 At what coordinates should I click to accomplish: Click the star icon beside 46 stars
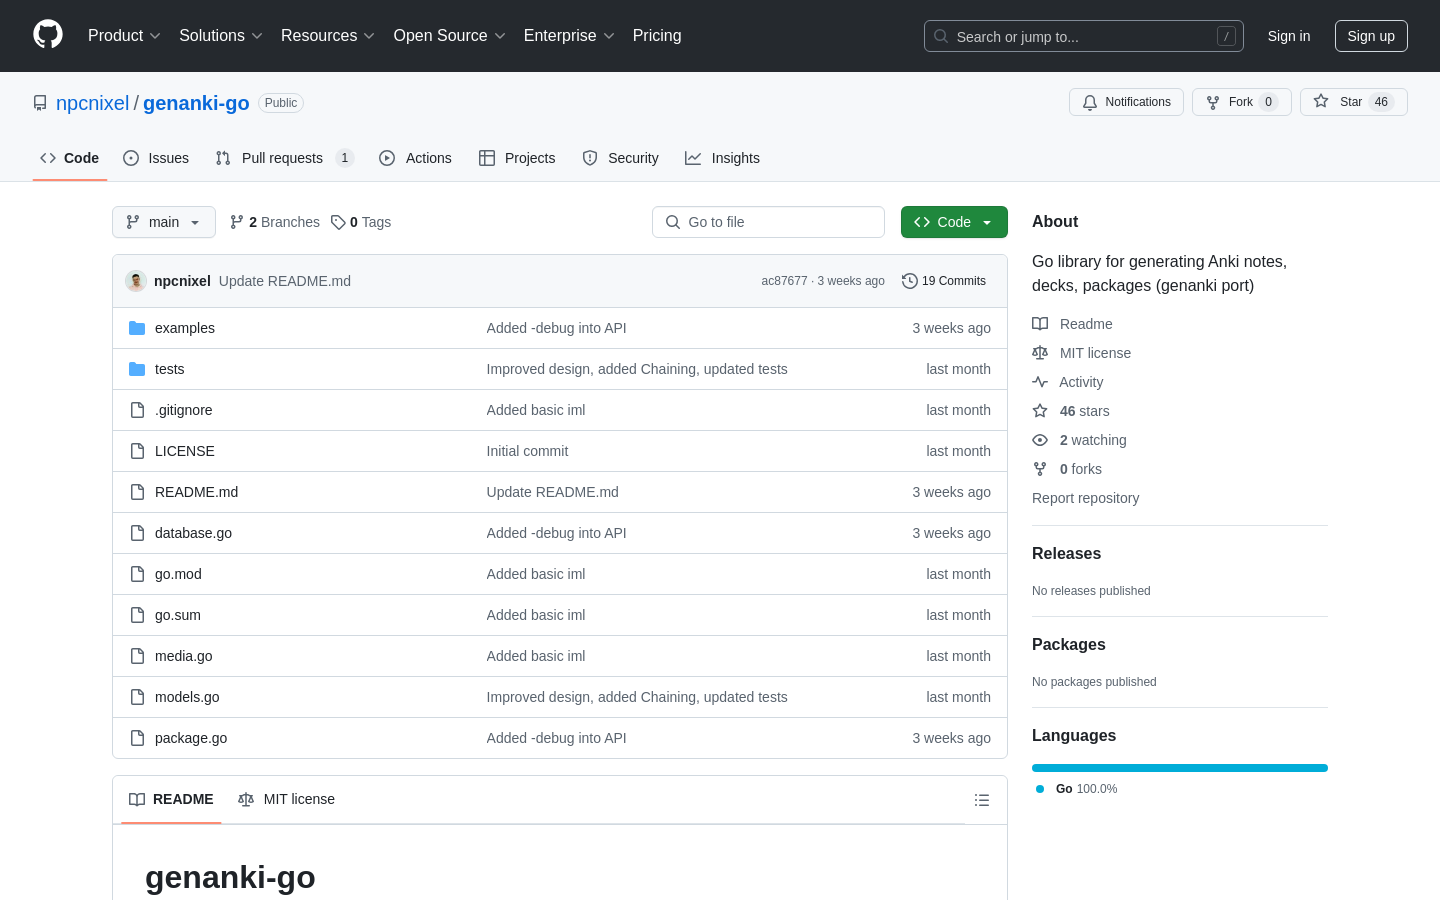click(x=1040, y=411)
